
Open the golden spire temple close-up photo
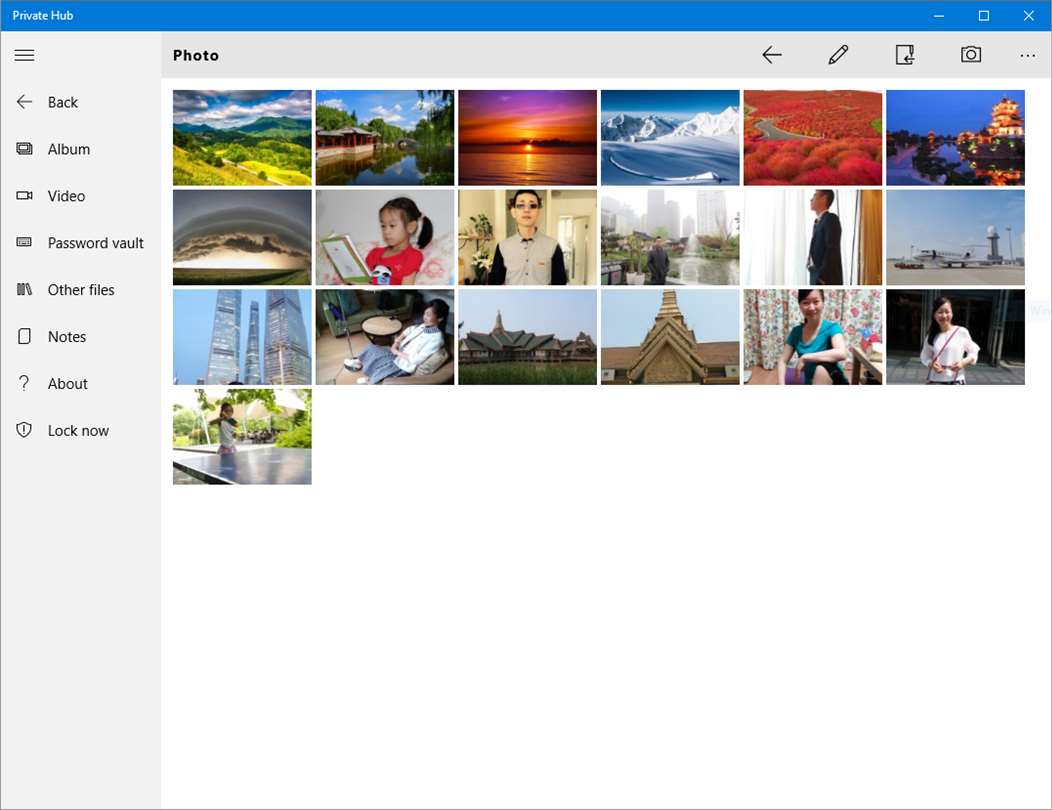(x=670, y=337)
